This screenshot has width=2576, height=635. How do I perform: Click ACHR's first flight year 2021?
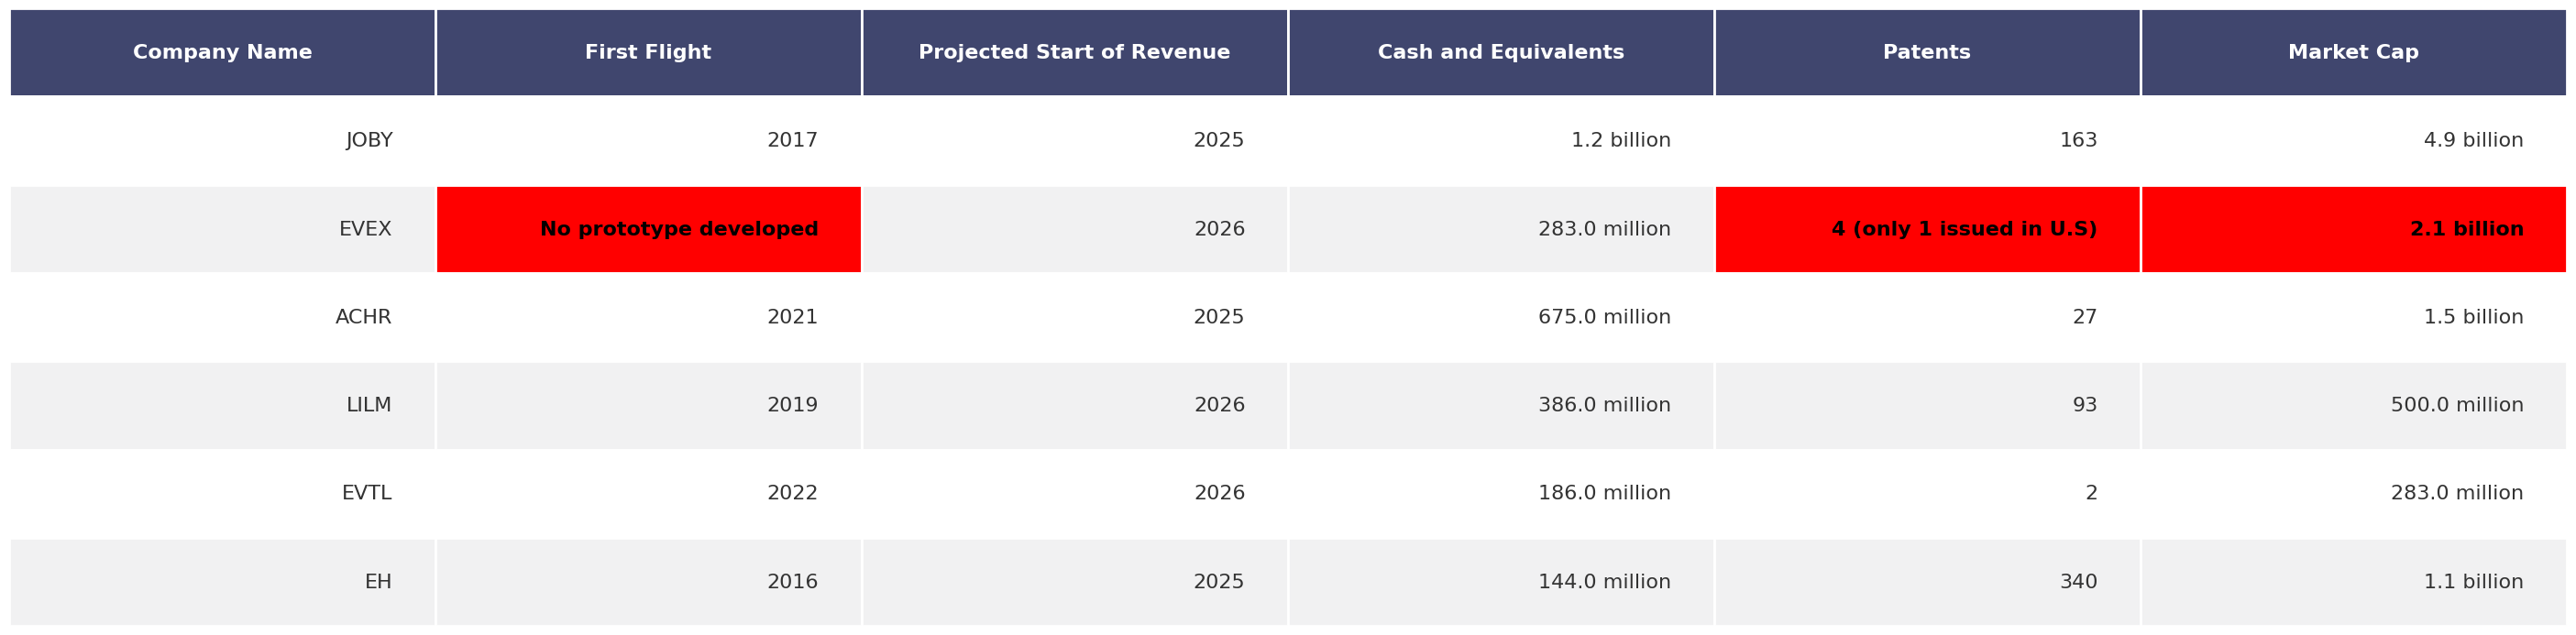pos(648,317)
